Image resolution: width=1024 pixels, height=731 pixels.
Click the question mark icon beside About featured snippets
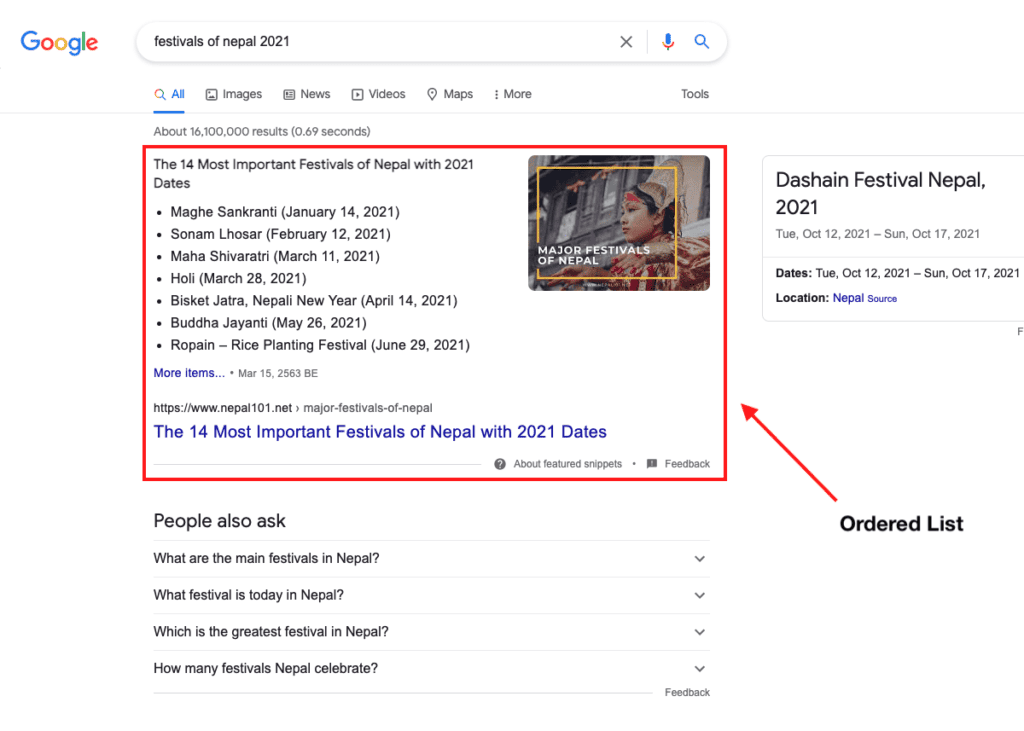pos(500,464)
